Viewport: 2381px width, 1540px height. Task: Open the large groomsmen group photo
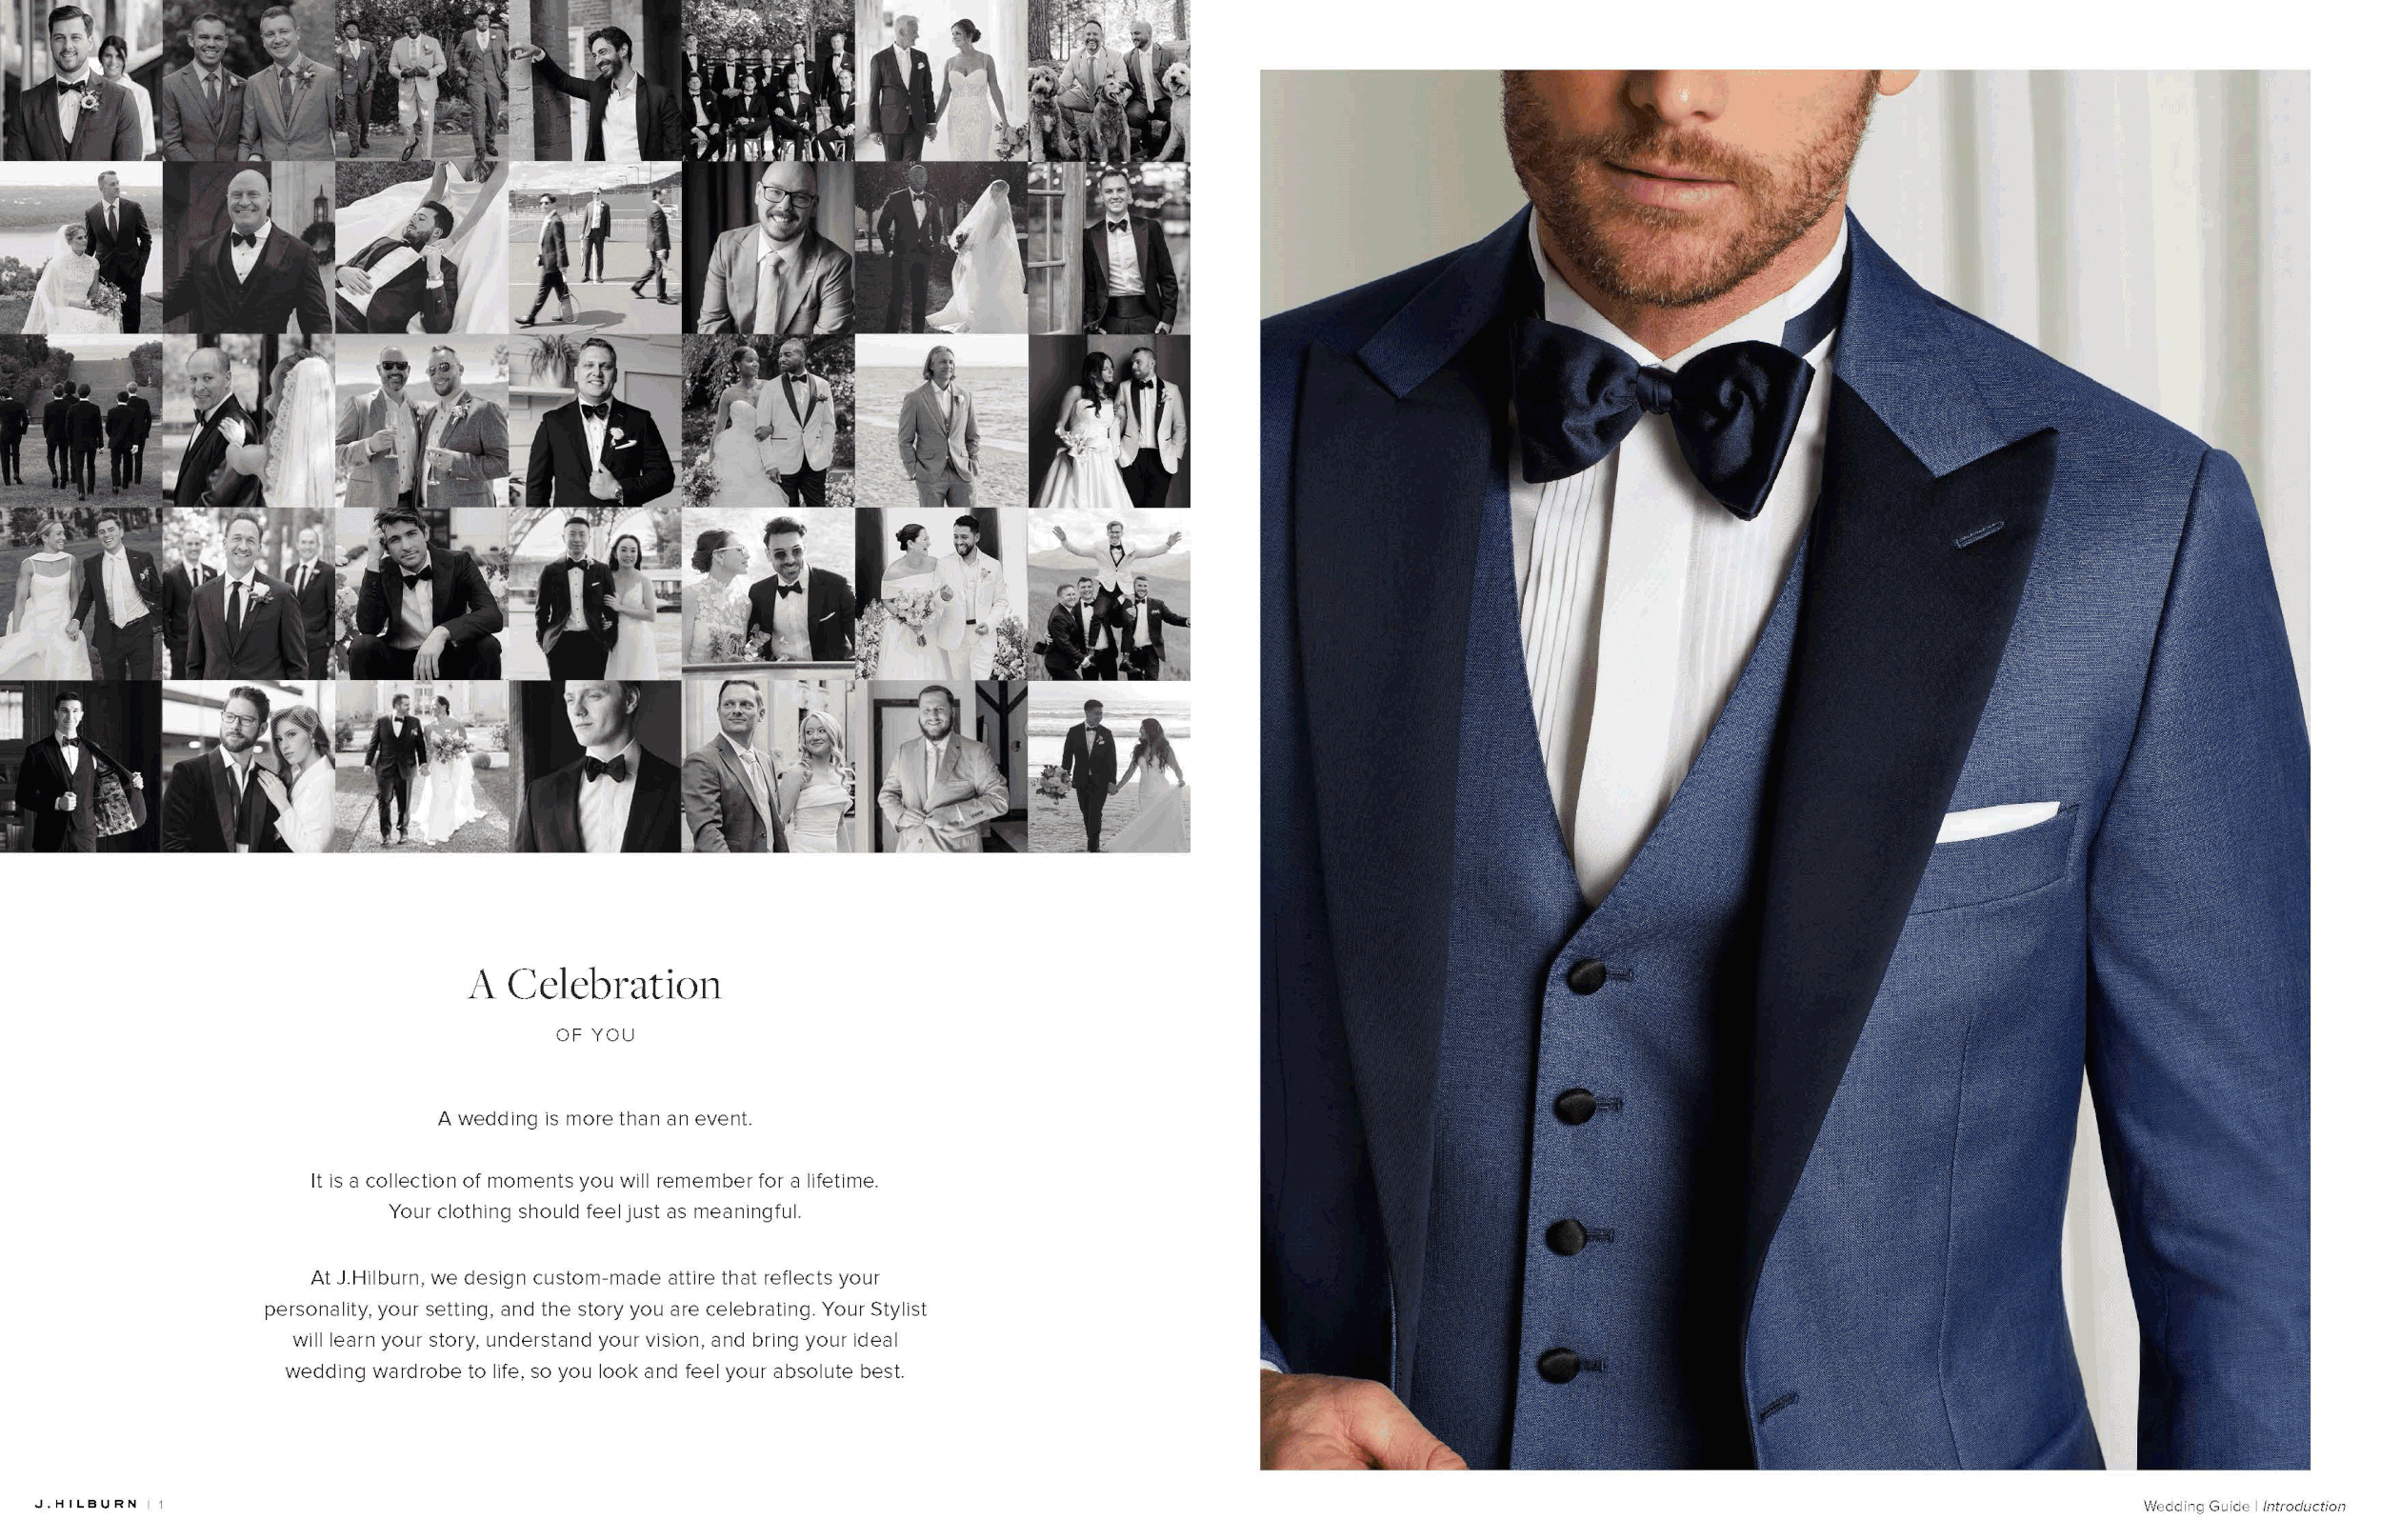pos(767,80)
